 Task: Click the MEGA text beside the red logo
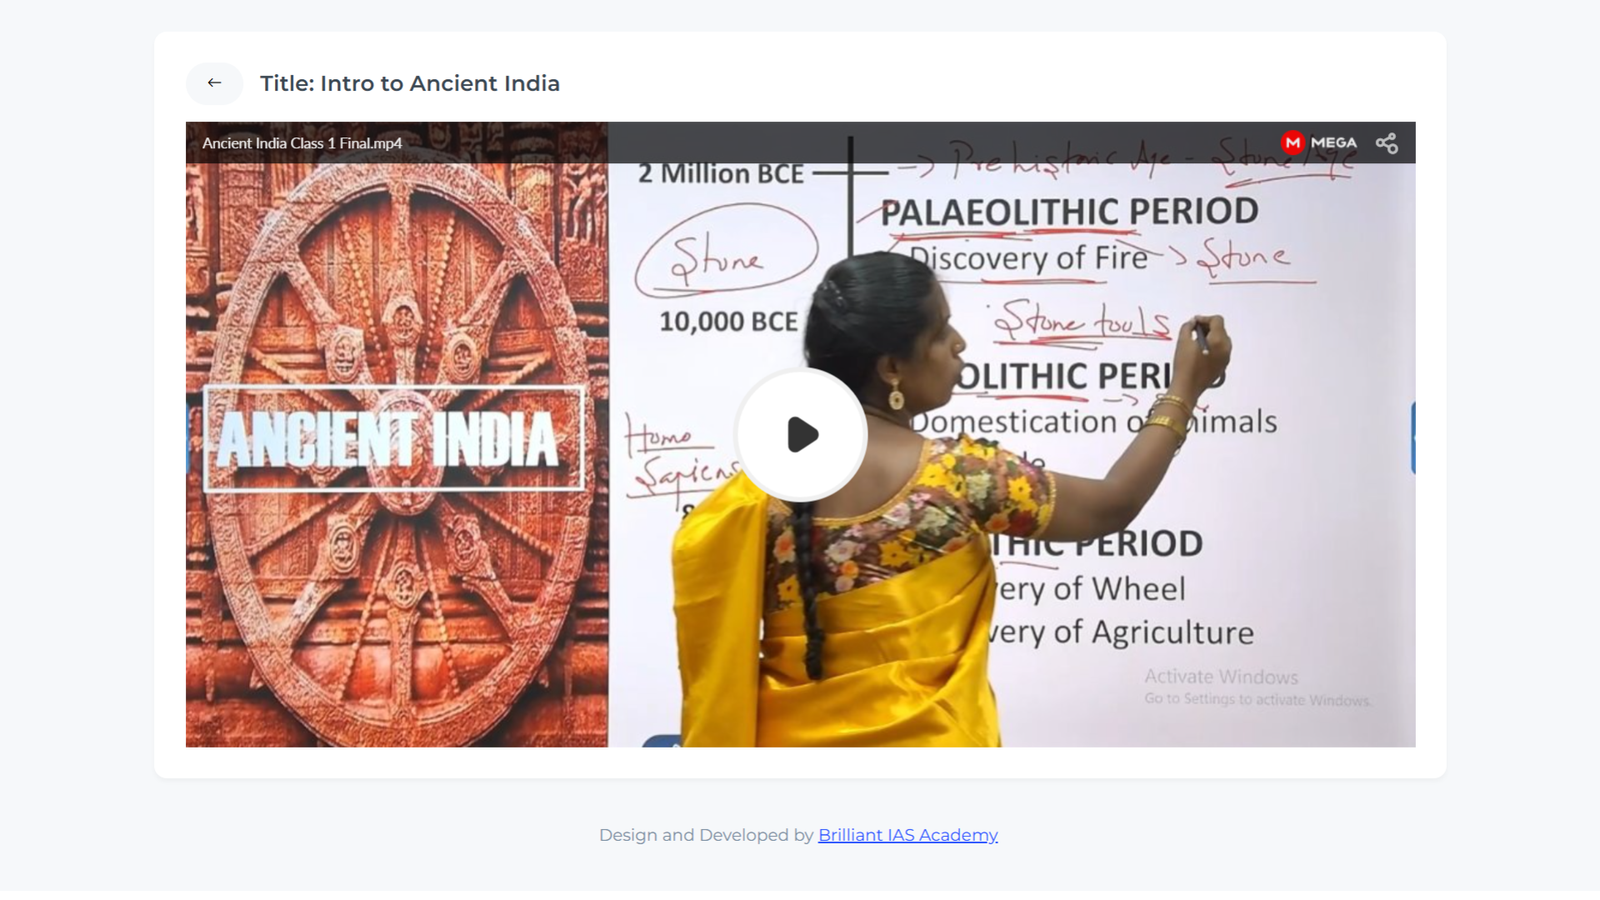pyautogui.click(x=1334, y=143)
